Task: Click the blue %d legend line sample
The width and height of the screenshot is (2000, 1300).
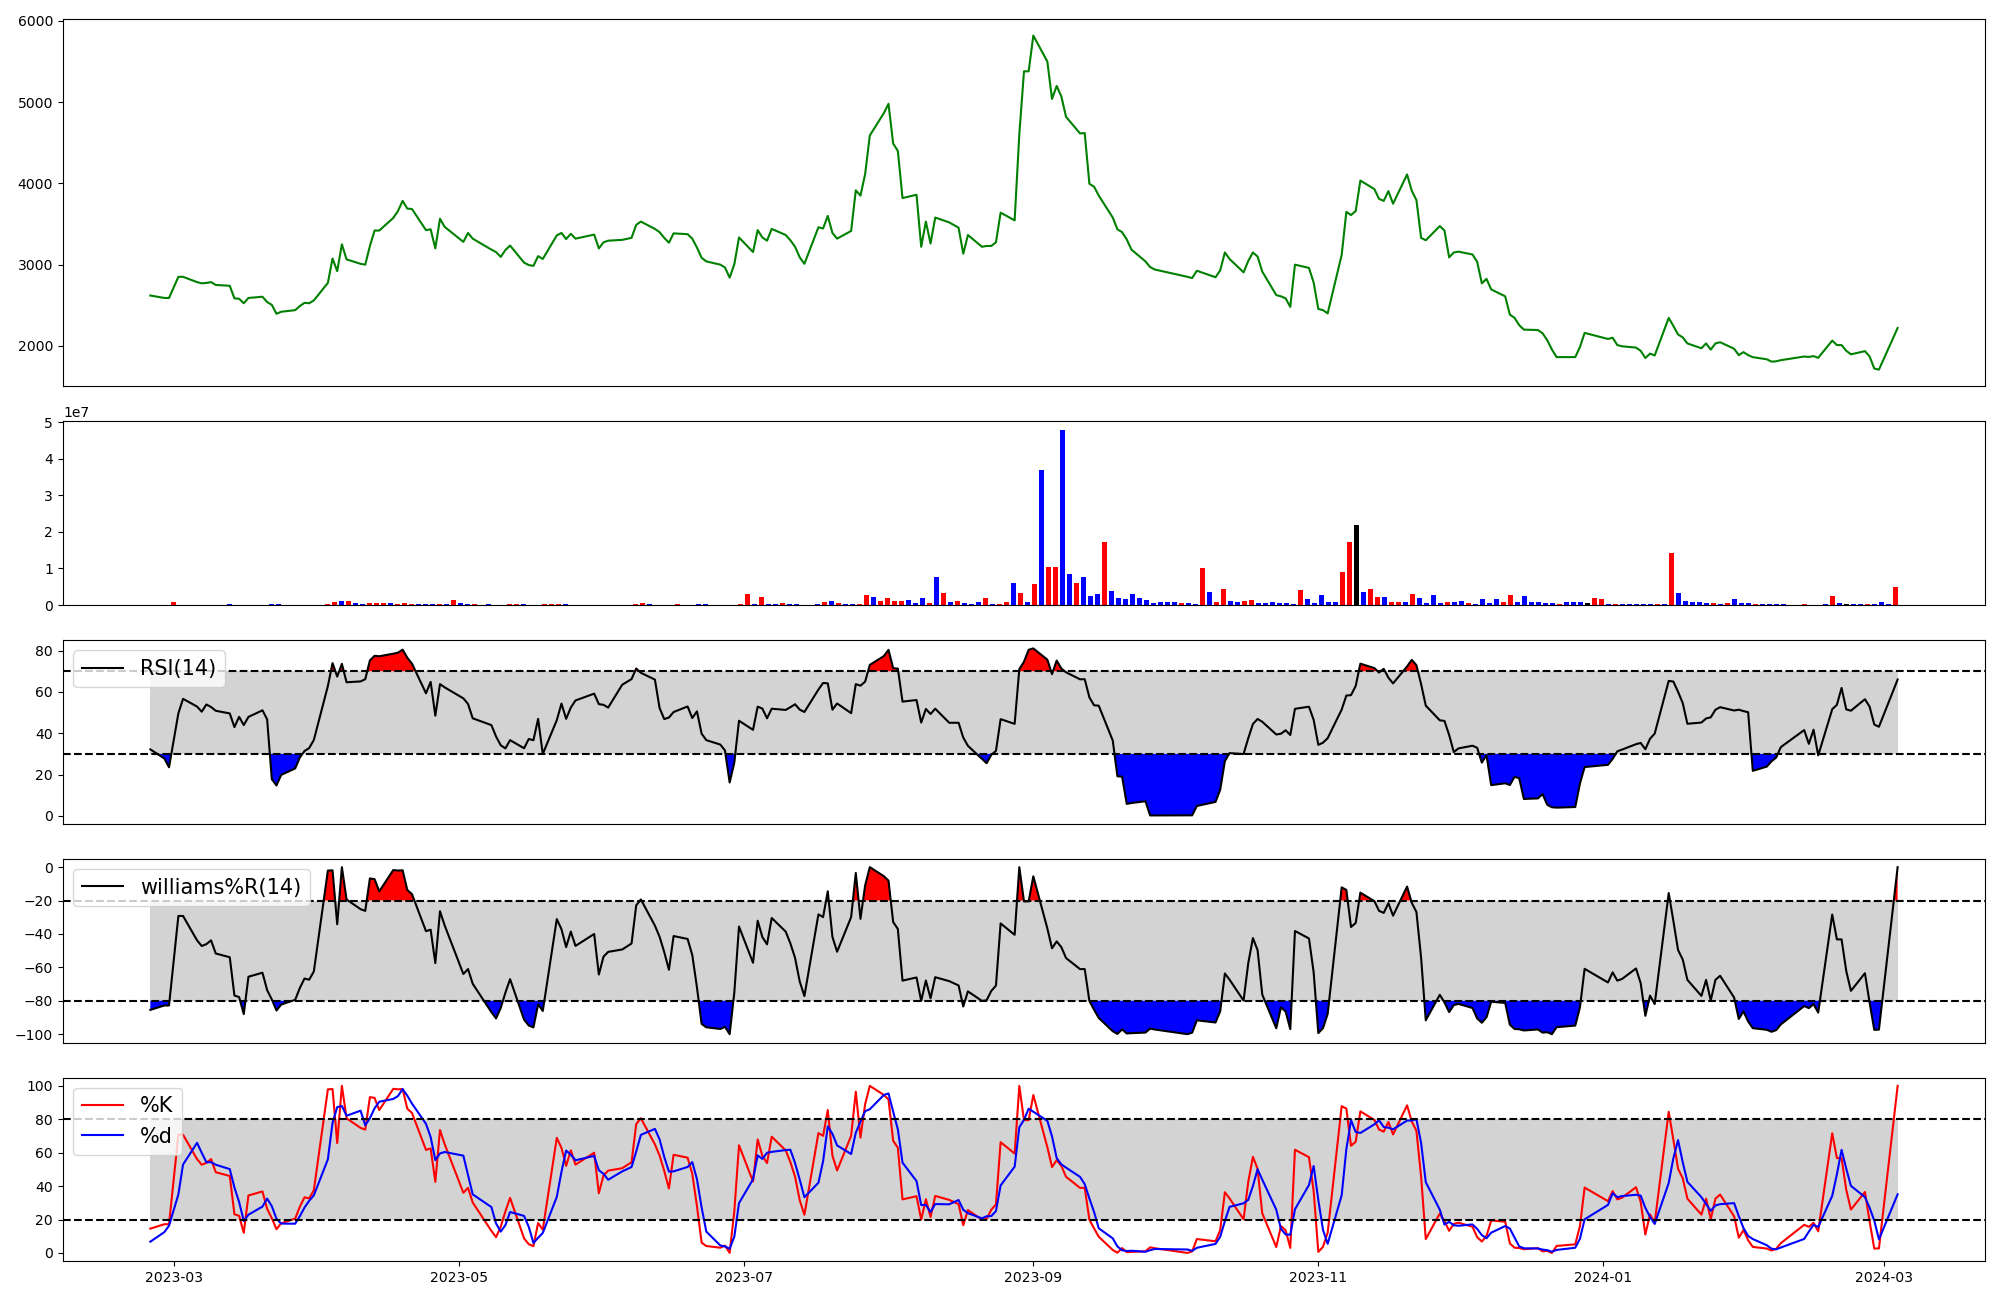Action: pos(102,1135)
